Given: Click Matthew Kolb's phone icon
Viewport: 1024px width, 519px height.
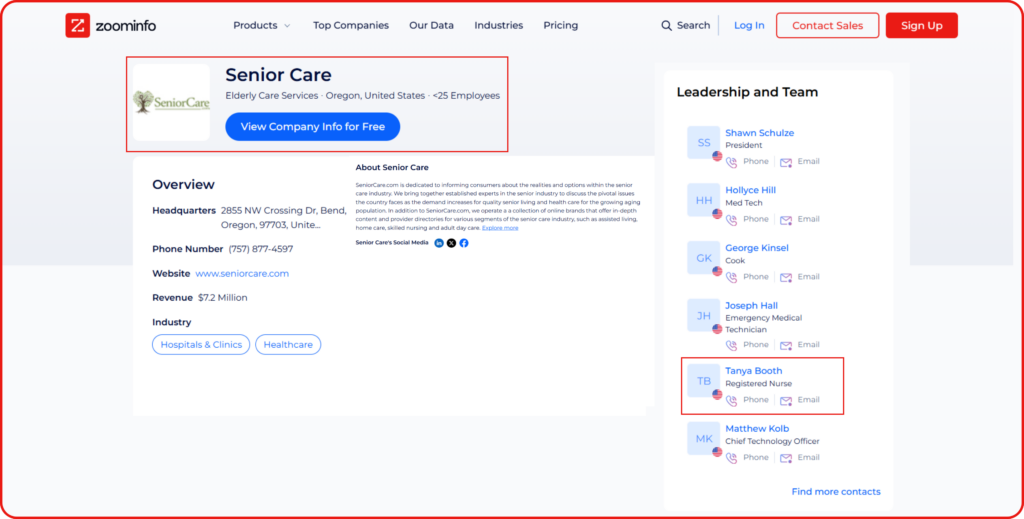Looking at the screenshot, I should click(x=731, y=458).
